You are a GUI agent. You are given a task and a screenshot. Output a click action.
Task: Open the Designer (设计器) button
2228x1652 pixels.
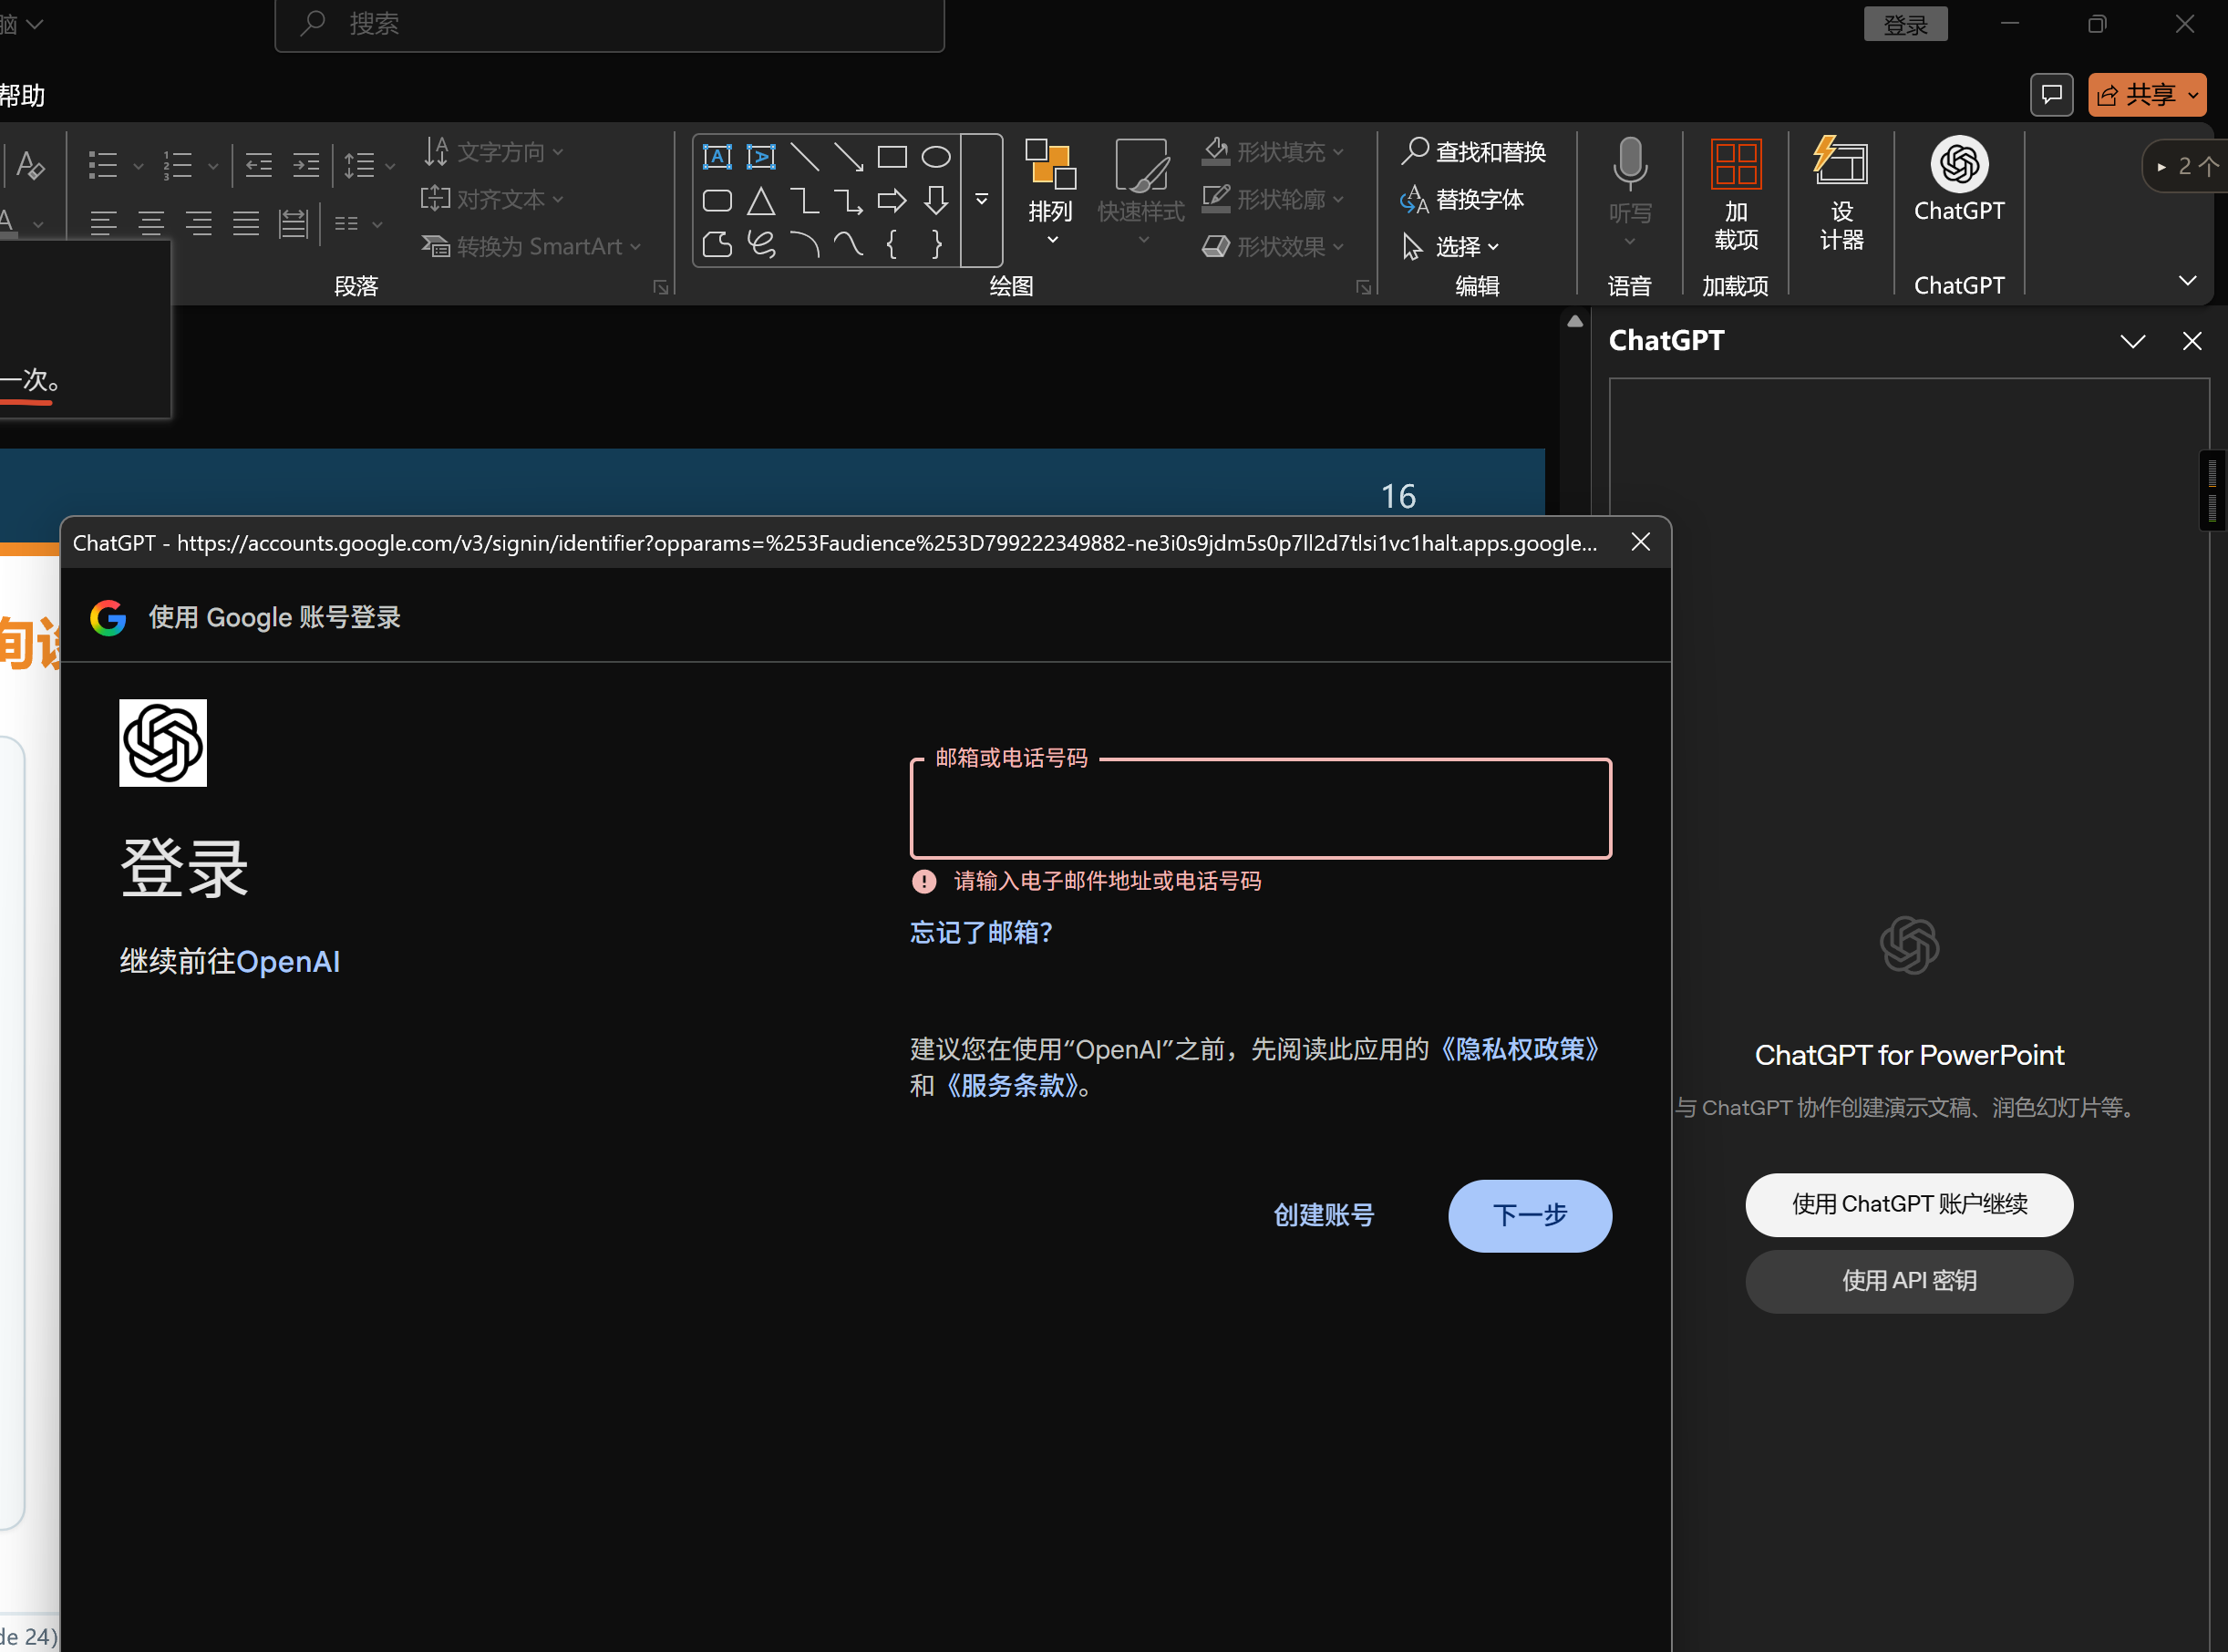(1841, 195)
